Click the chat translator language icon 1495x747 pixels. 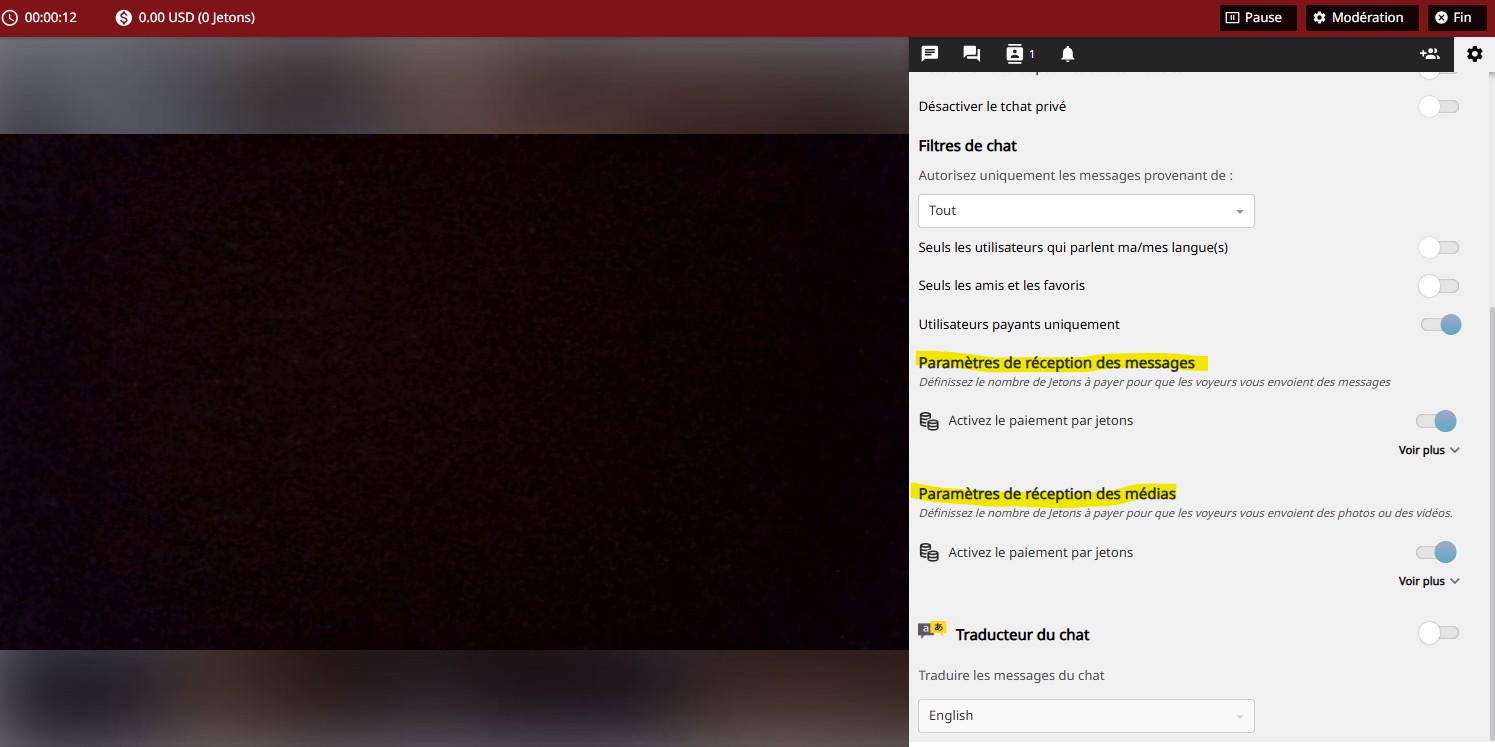pos(932,630)
